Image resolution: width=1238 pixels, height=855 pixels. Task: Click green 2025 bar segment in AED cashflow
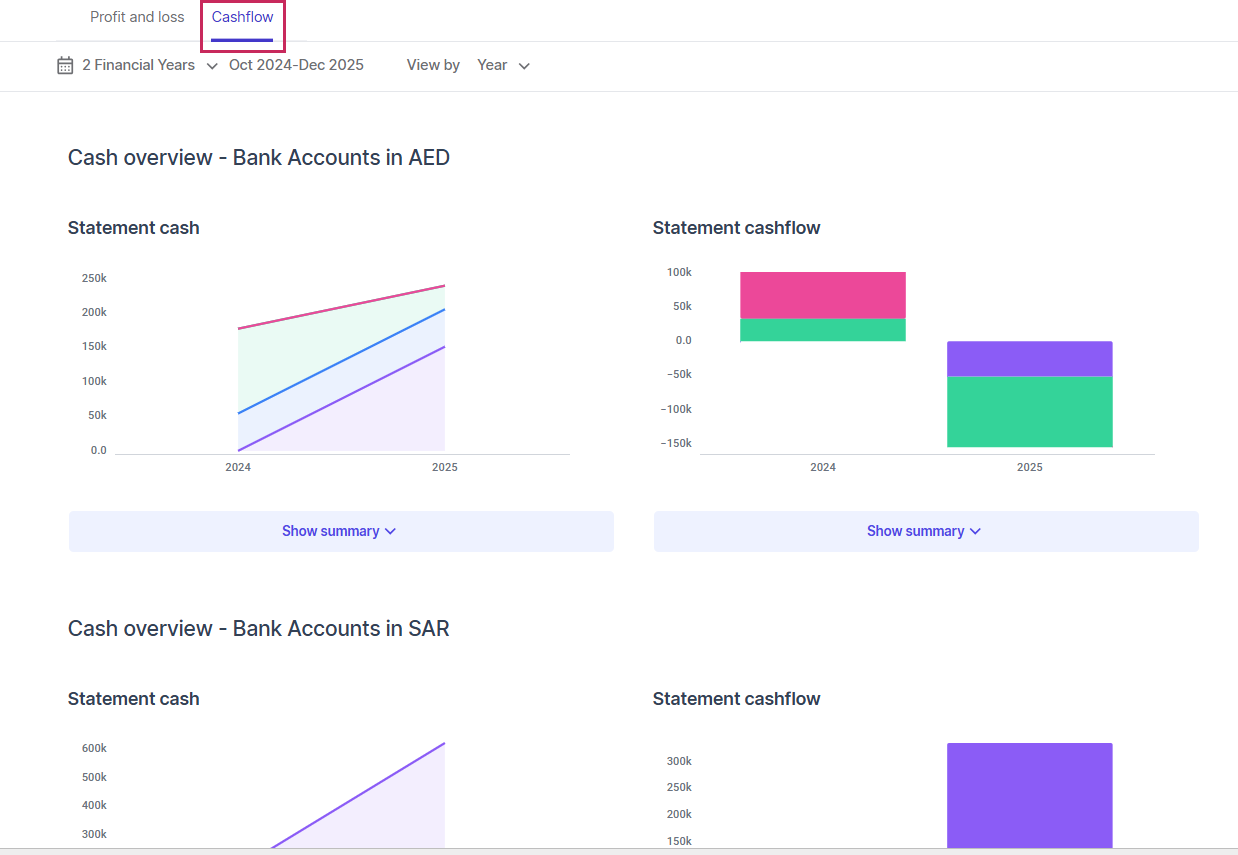[1029, 412]
